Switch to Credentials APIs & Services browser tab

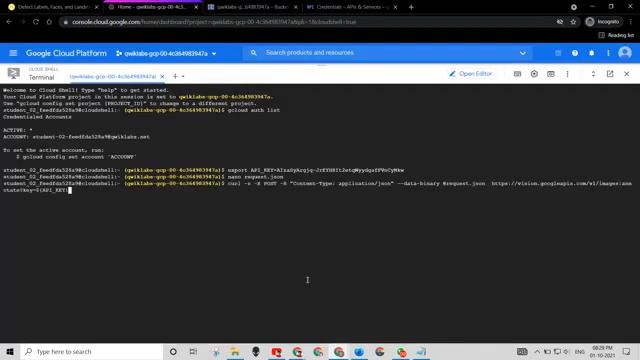(x=351, y=7)
